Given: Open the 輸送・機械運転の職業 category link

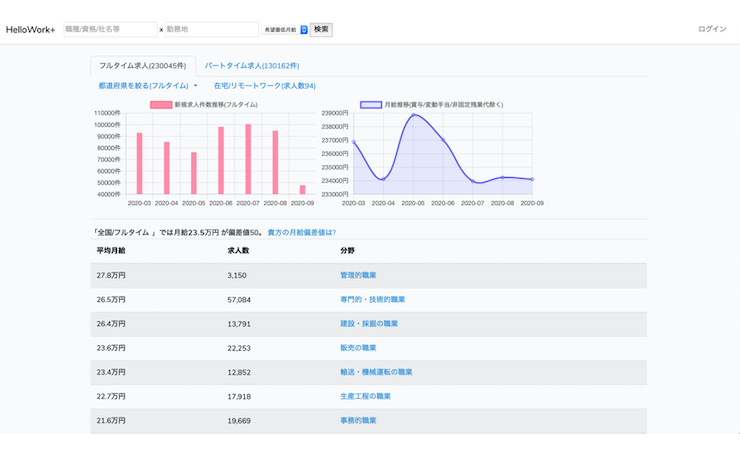Looking at the screenshot, I should [376, 372].
